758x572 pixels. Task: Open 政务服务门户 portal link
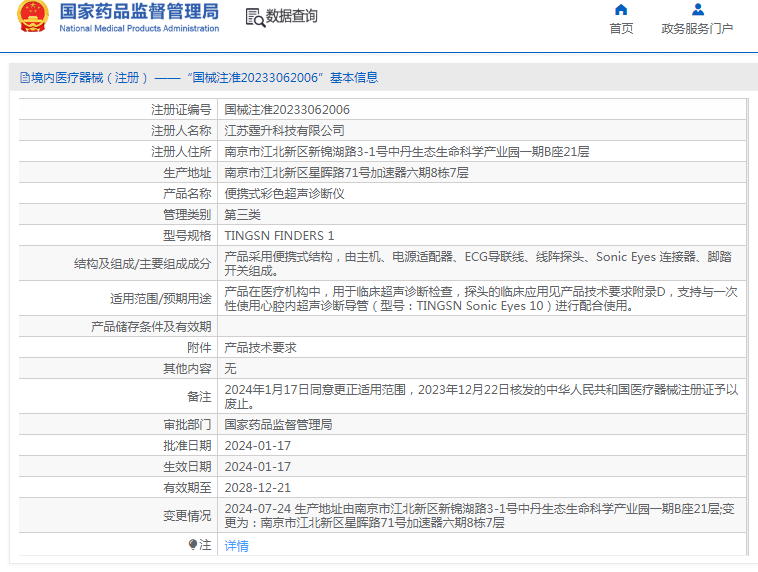[x=697, y=29]
